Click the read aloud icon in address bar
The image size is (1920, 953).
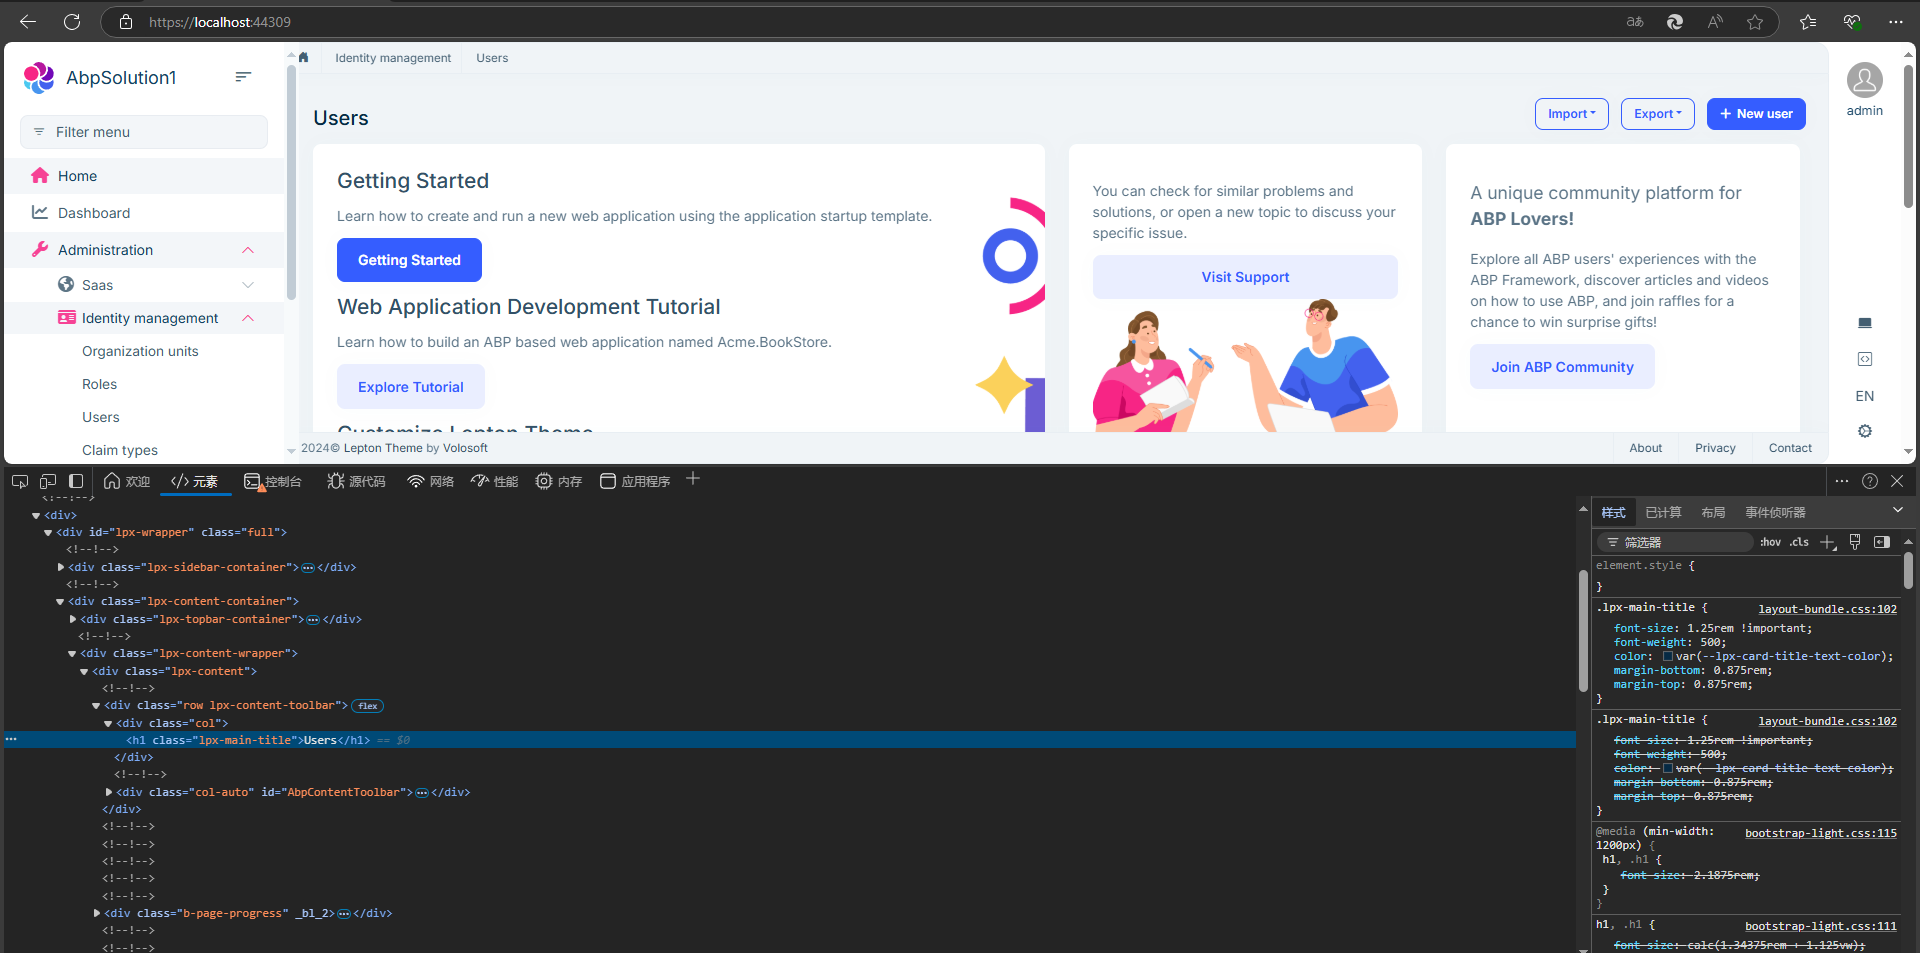tap(1715, 22)
